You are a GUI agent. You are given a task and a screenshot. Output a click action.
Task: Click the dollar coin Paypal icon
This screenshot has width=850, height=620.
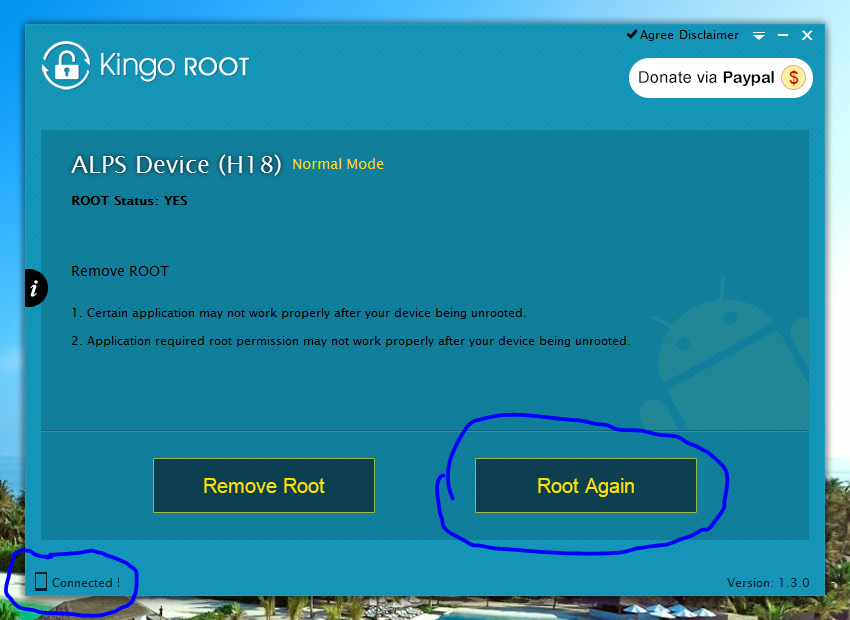click(x=794, y=78)
